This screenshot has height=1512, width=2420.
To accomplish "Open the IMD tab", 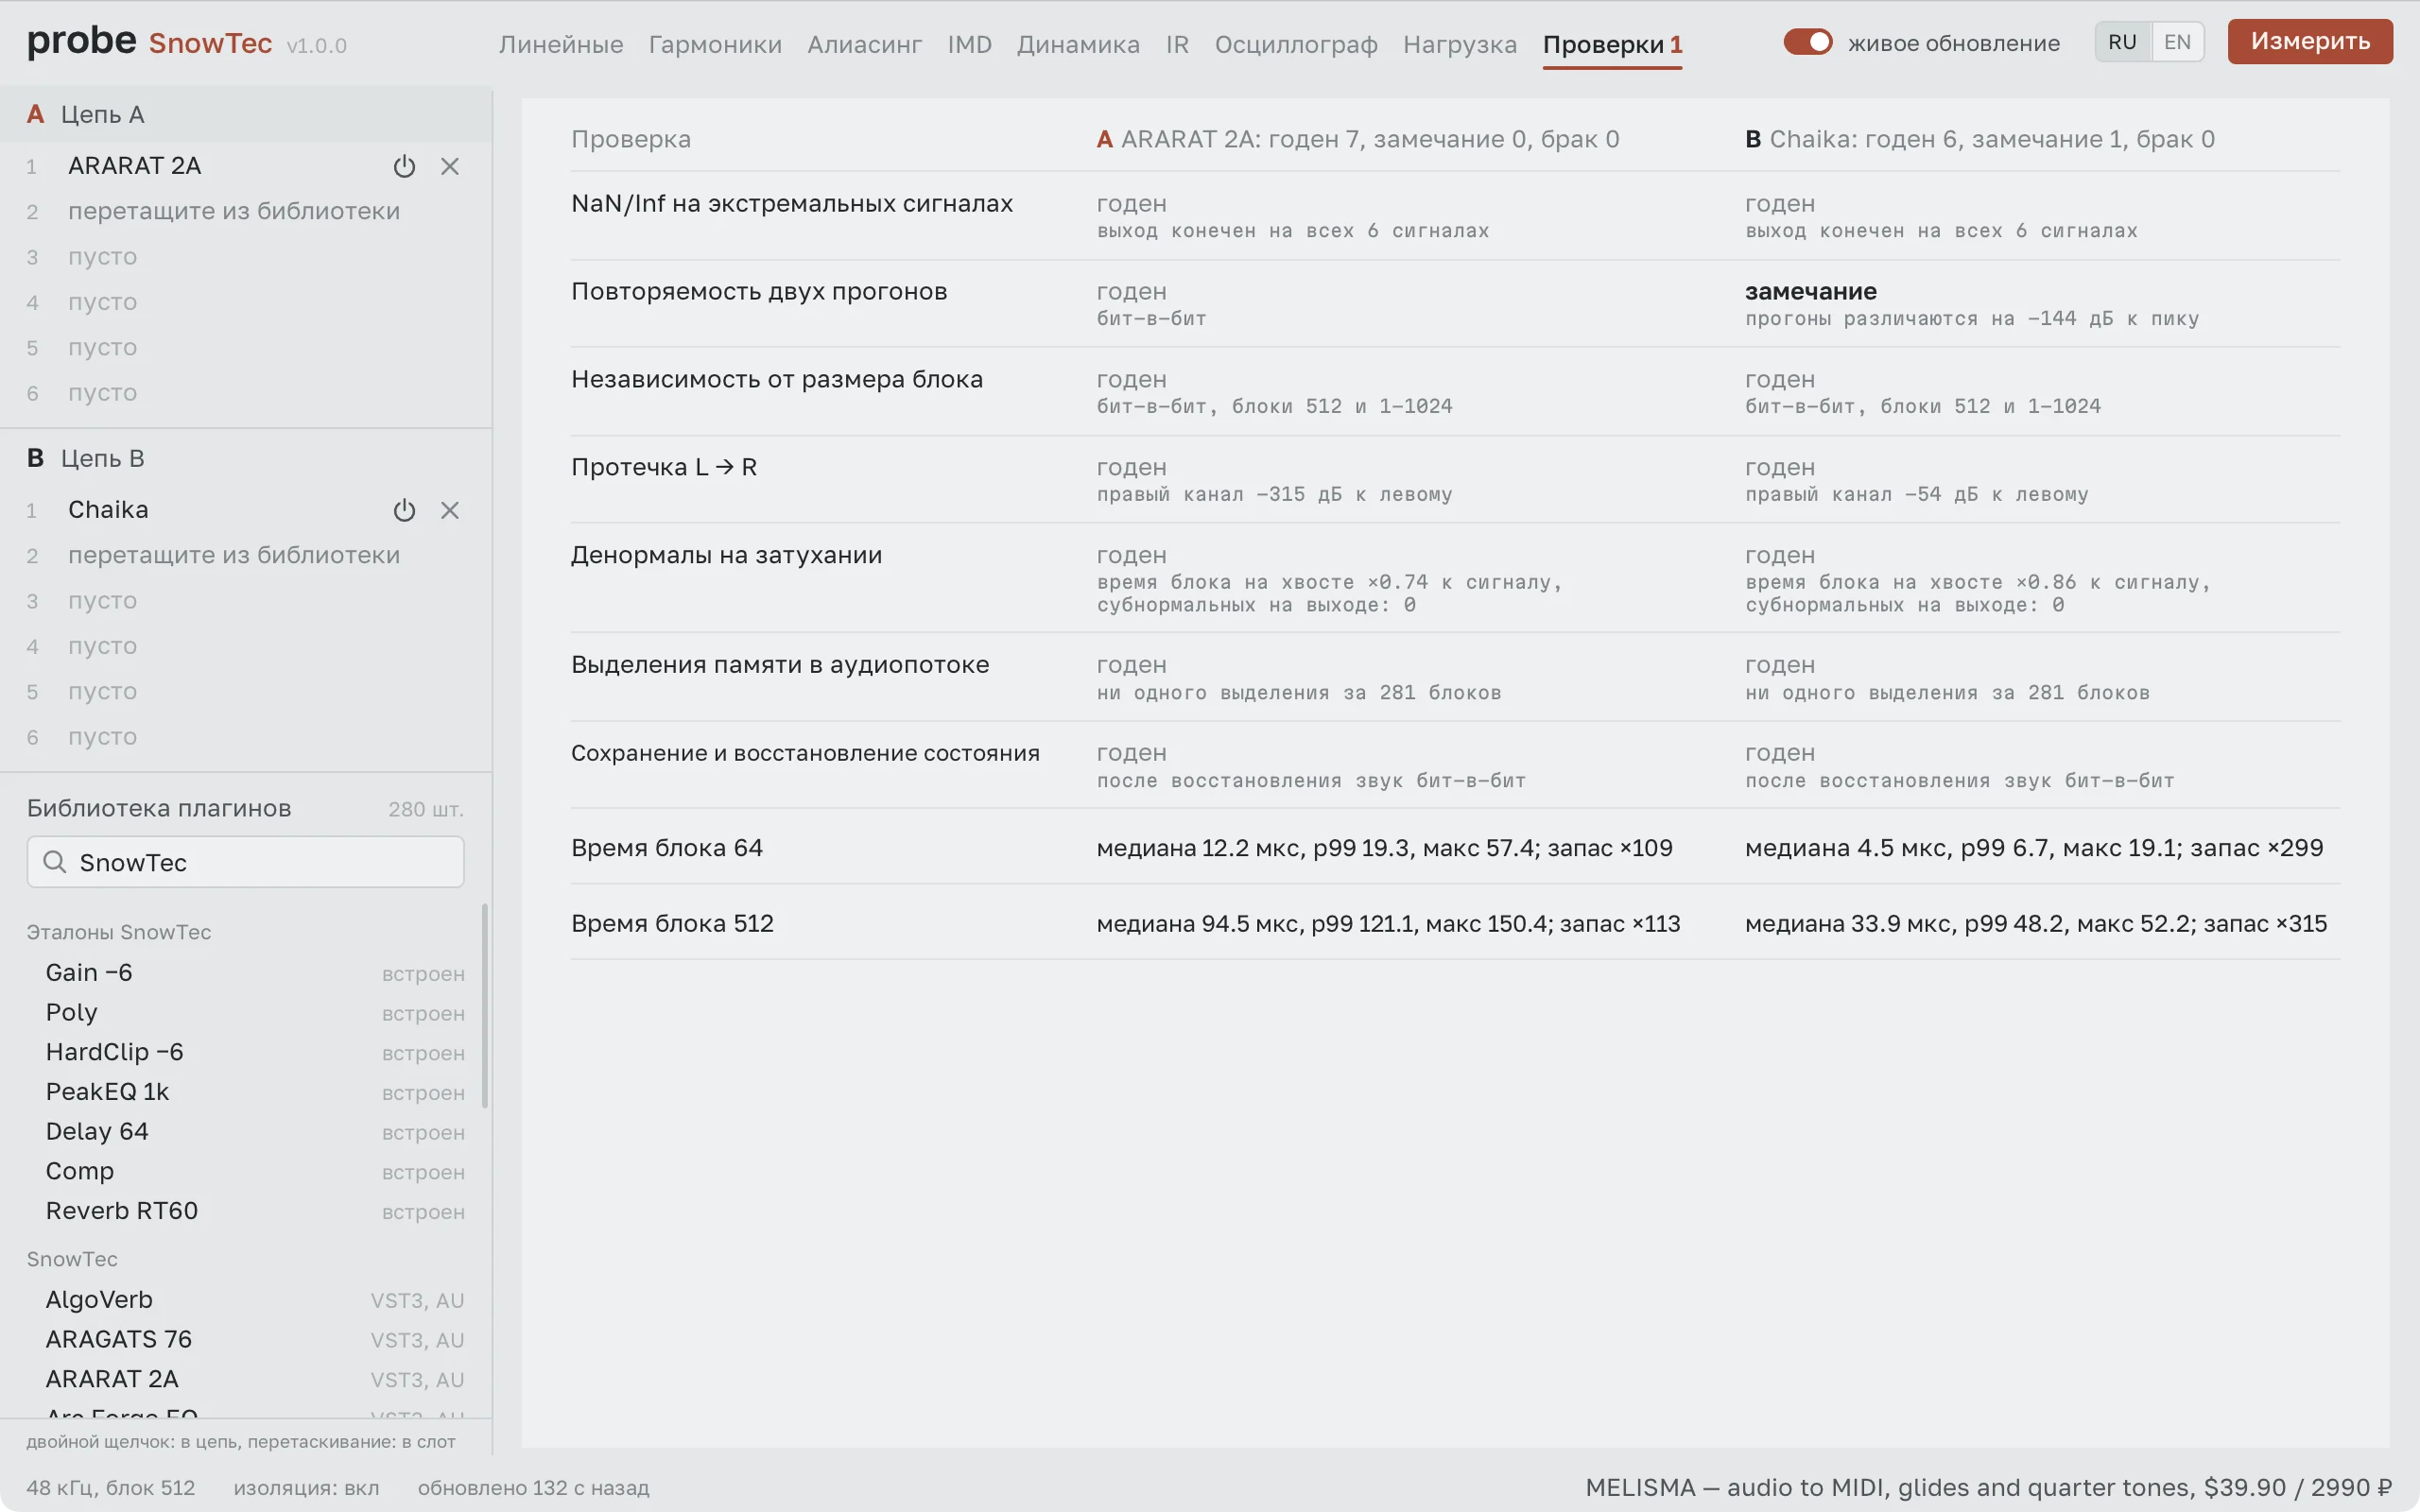I will 969,44.
